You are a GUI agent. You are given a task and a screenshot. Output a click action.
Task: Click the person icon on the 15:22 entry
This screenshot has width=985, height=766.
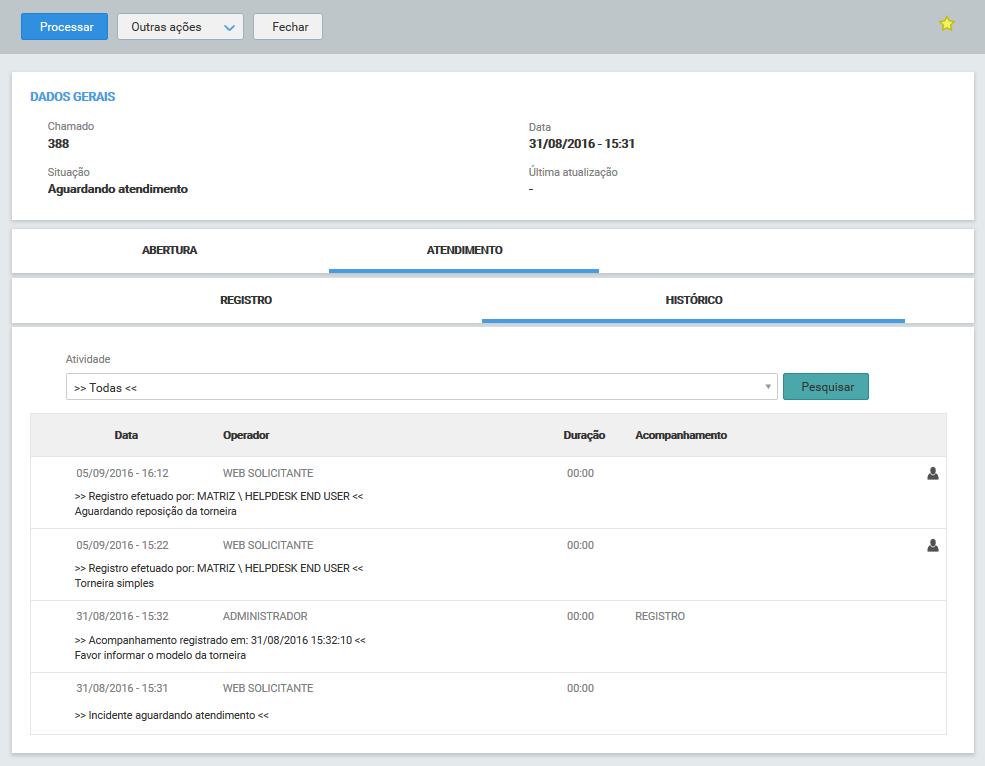click(x=933, y=545)
